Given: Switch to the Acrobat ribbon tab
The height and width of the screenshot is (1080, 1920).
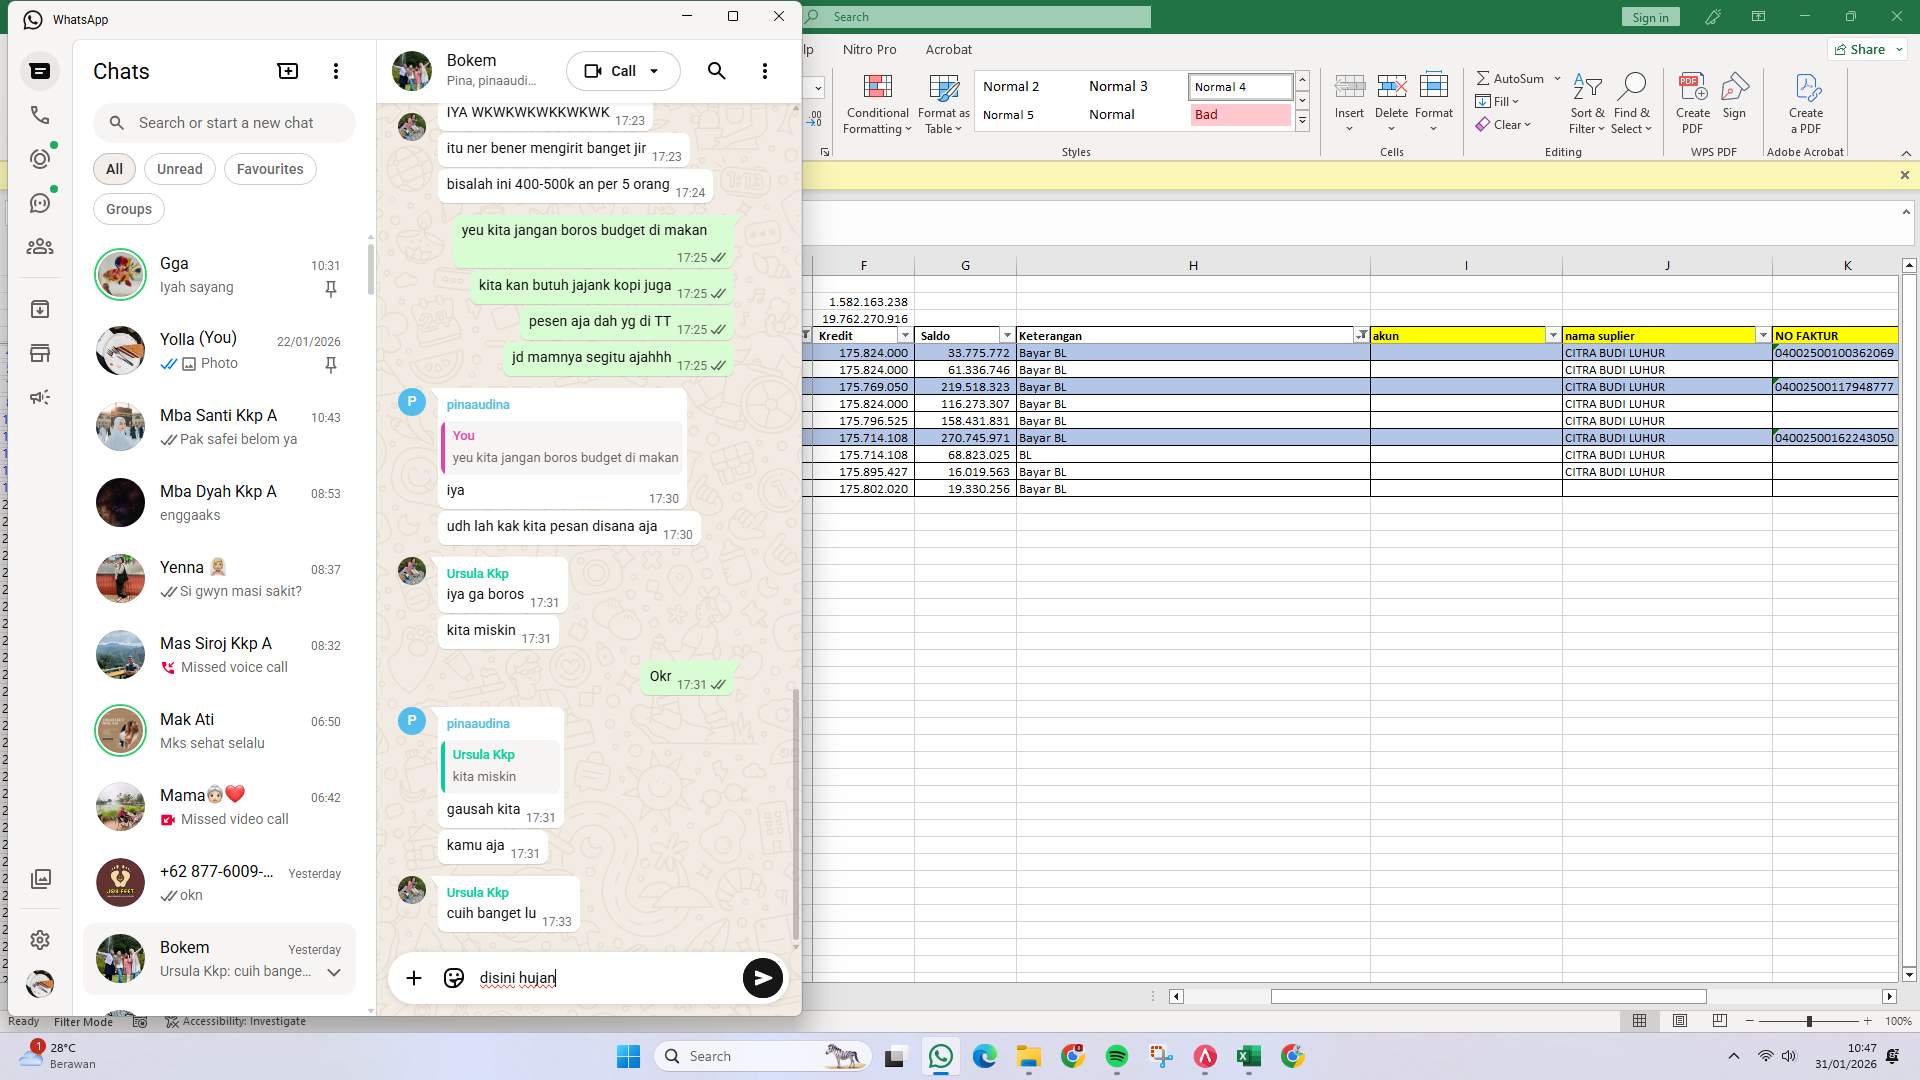Looking at the screenshot, I should [x=948, y=49].
